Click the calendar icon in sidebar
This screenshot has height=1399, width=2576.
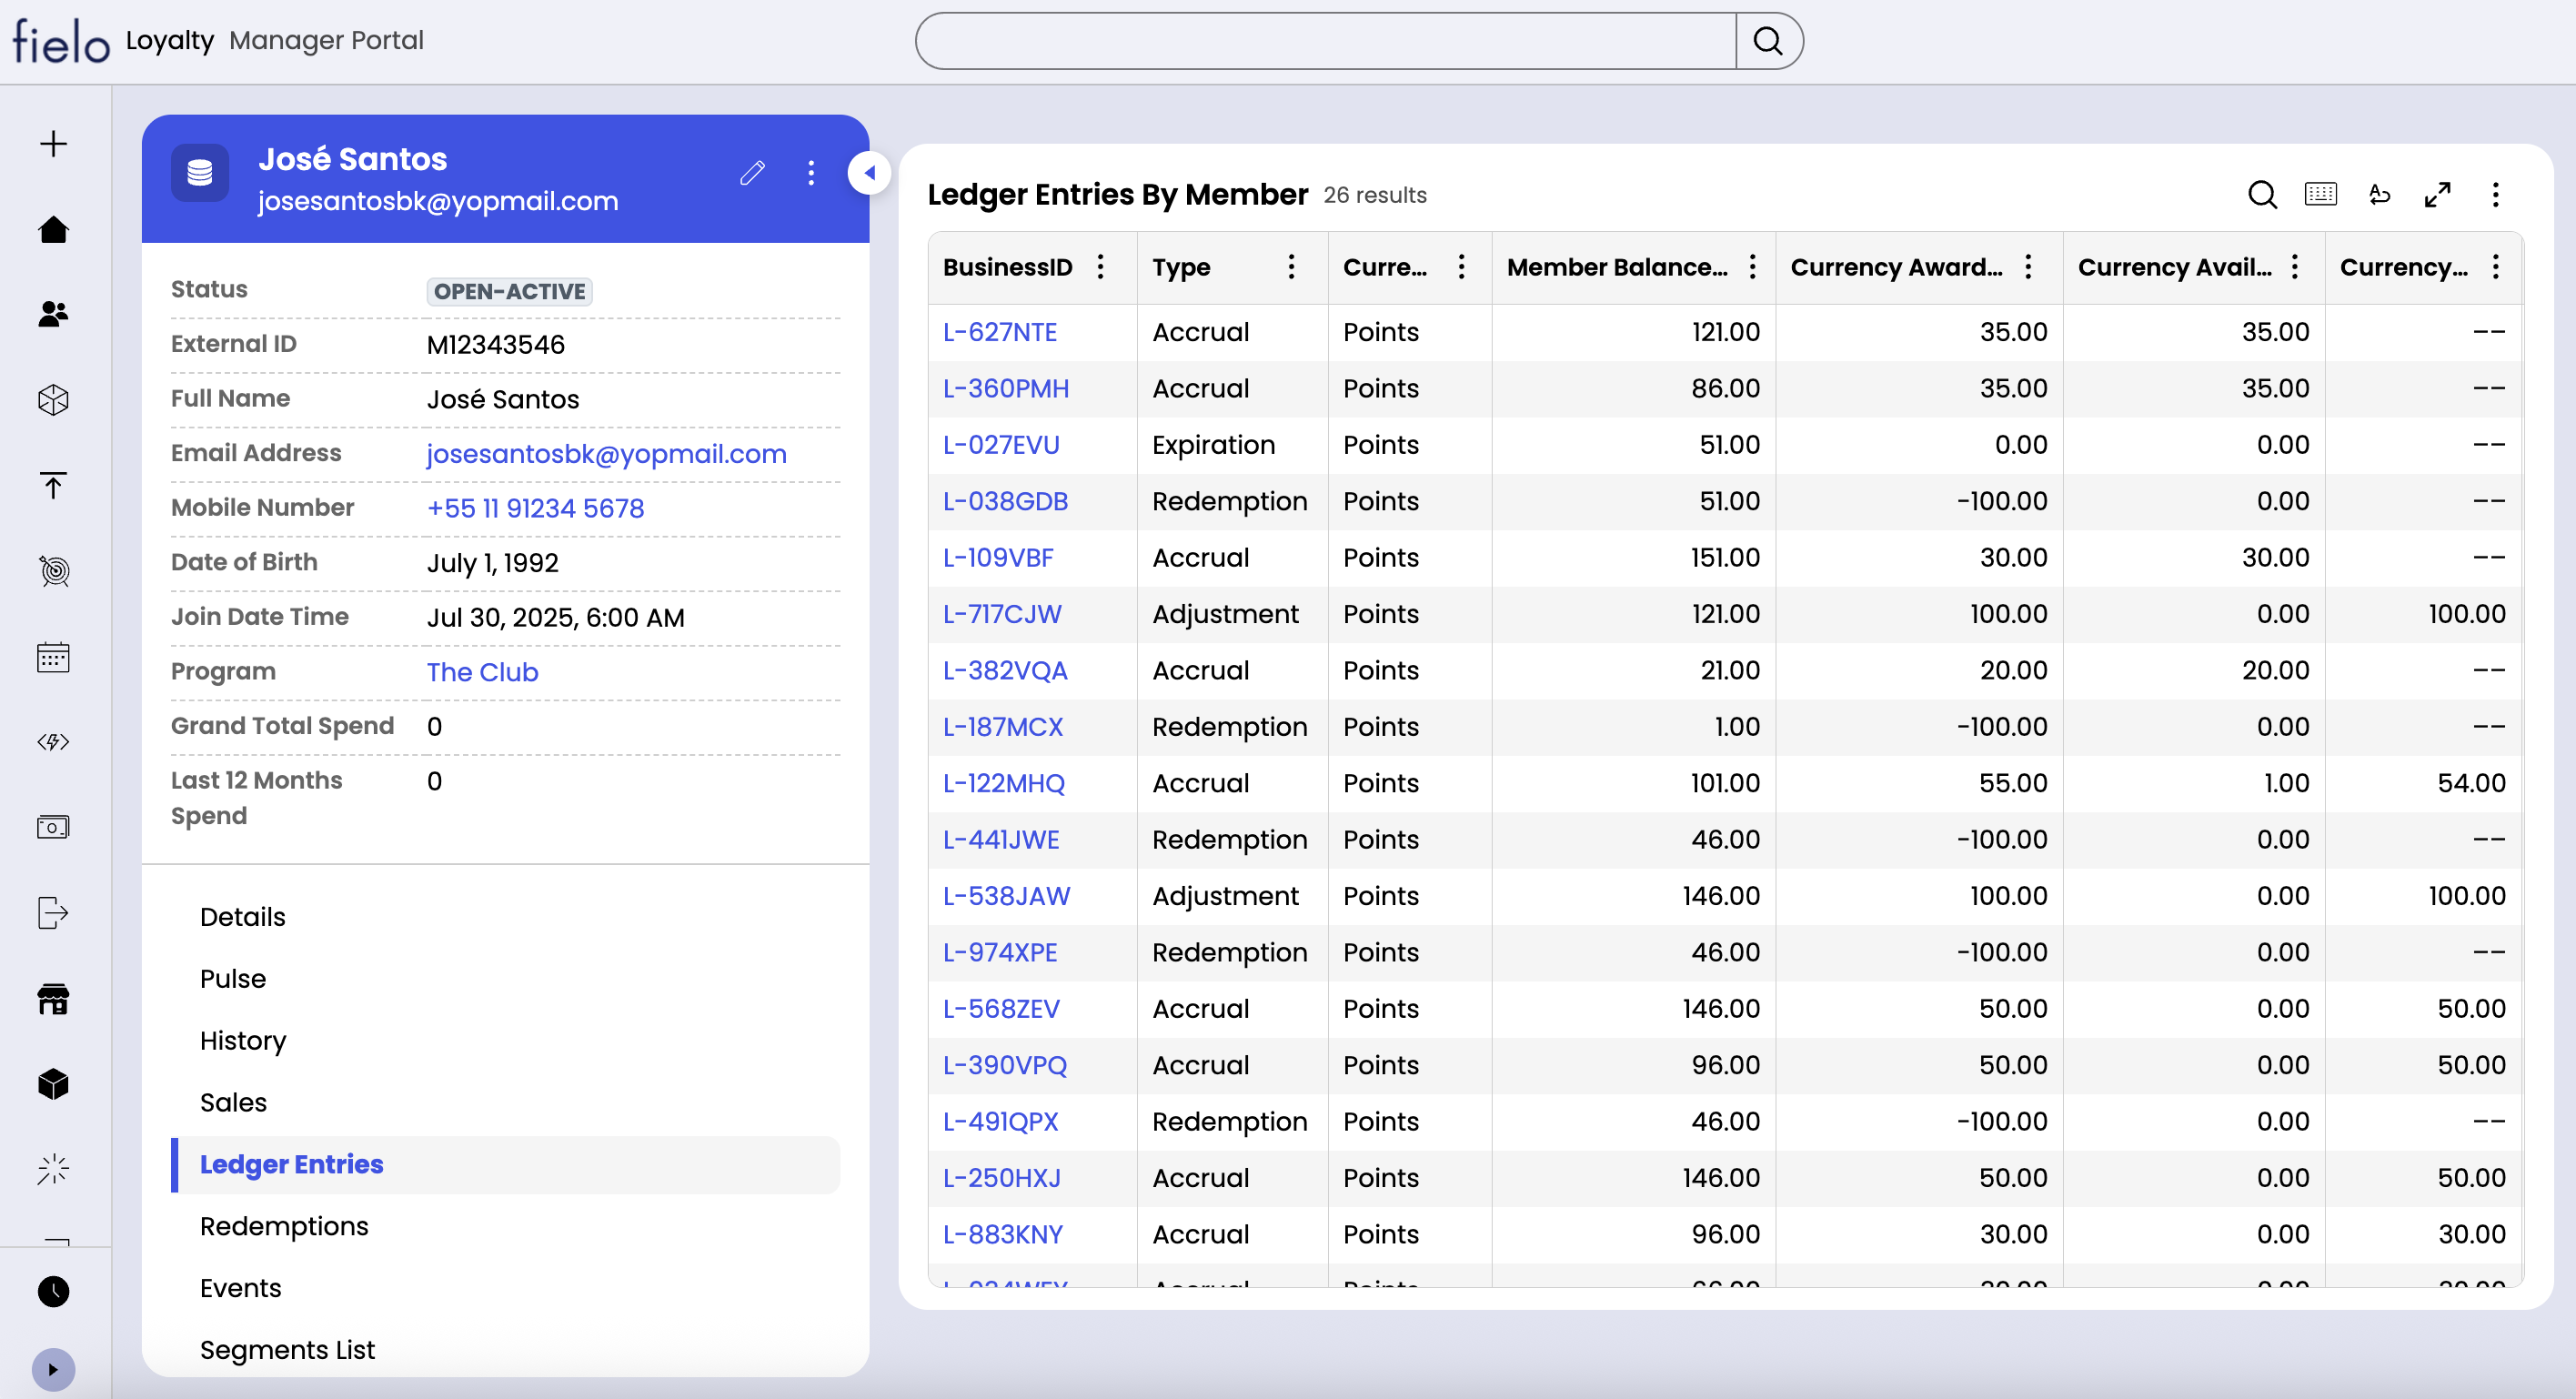pos(53,657)
